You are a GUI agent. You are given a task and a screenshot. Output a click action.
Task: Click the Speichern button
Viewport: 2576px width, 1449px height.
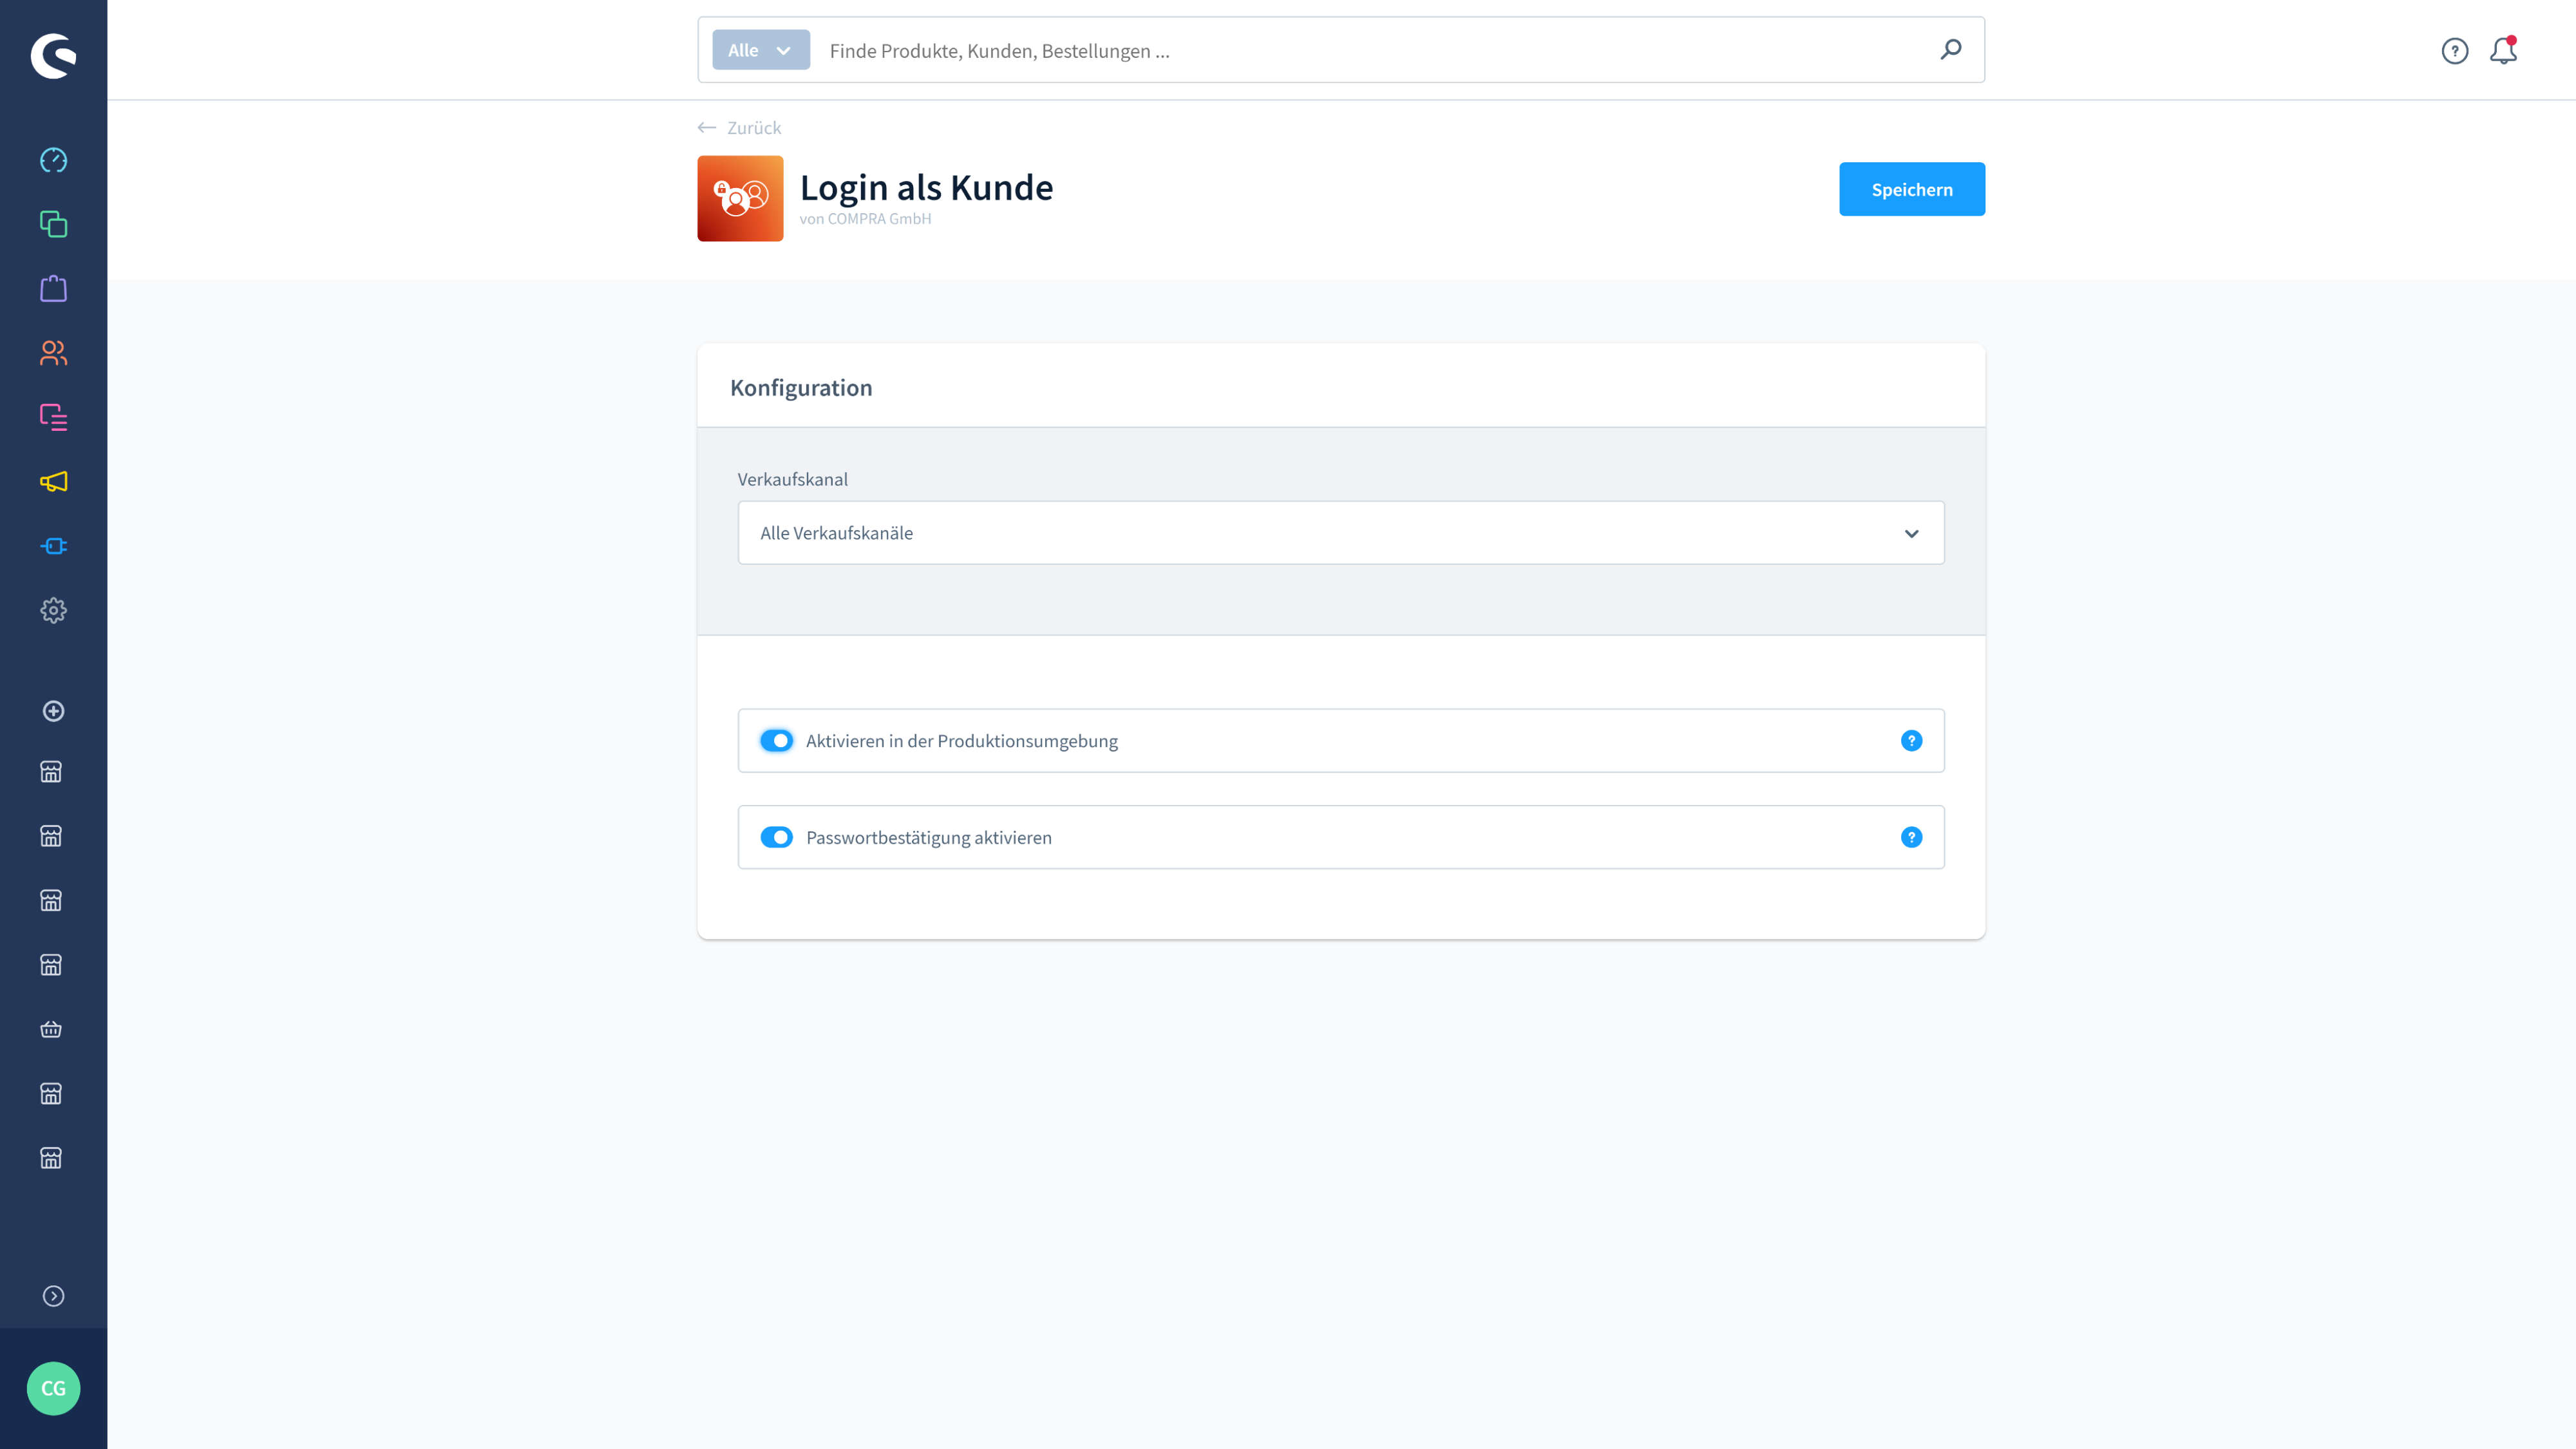click(1912, 189)
